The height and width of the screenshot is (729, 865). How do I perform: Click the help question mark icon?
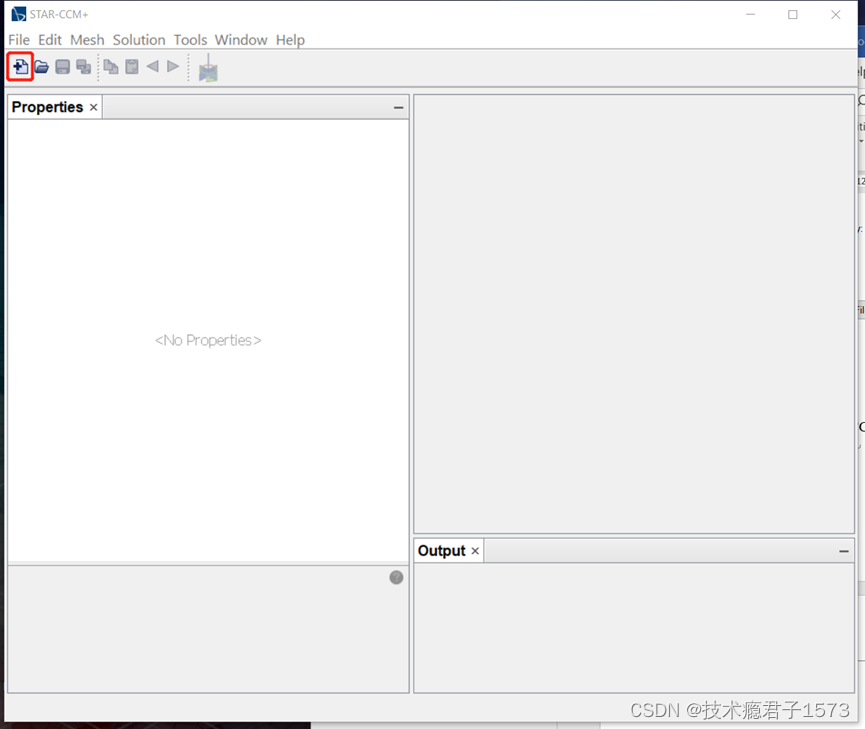tap(396, 577)
